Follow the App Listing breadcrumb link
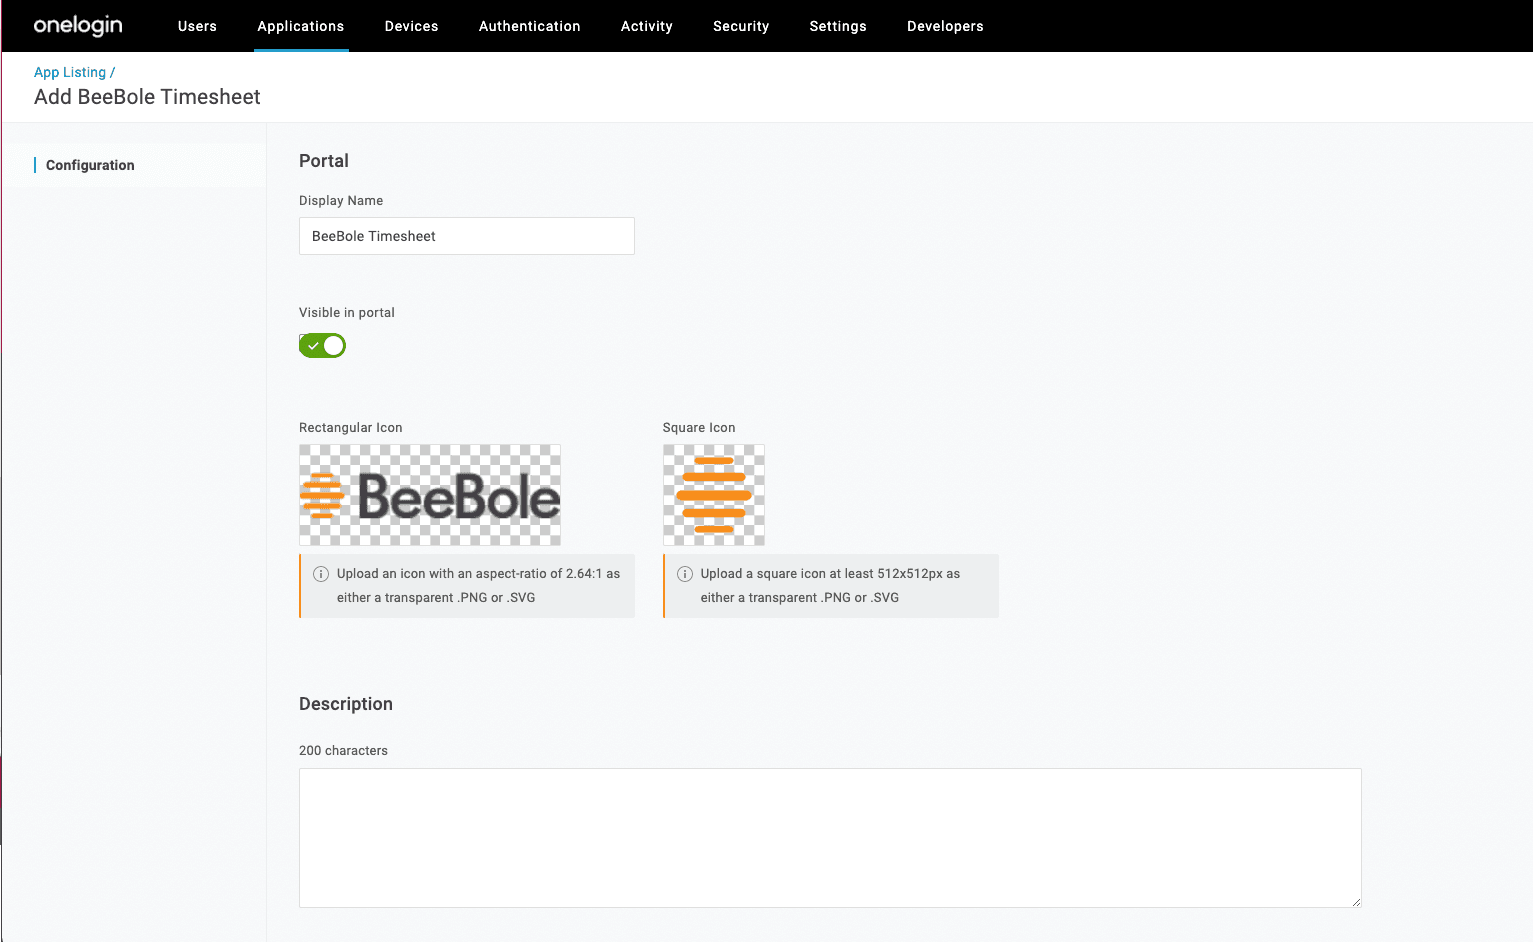This screenshot has height=942, width=1533. tap(69, 72)
